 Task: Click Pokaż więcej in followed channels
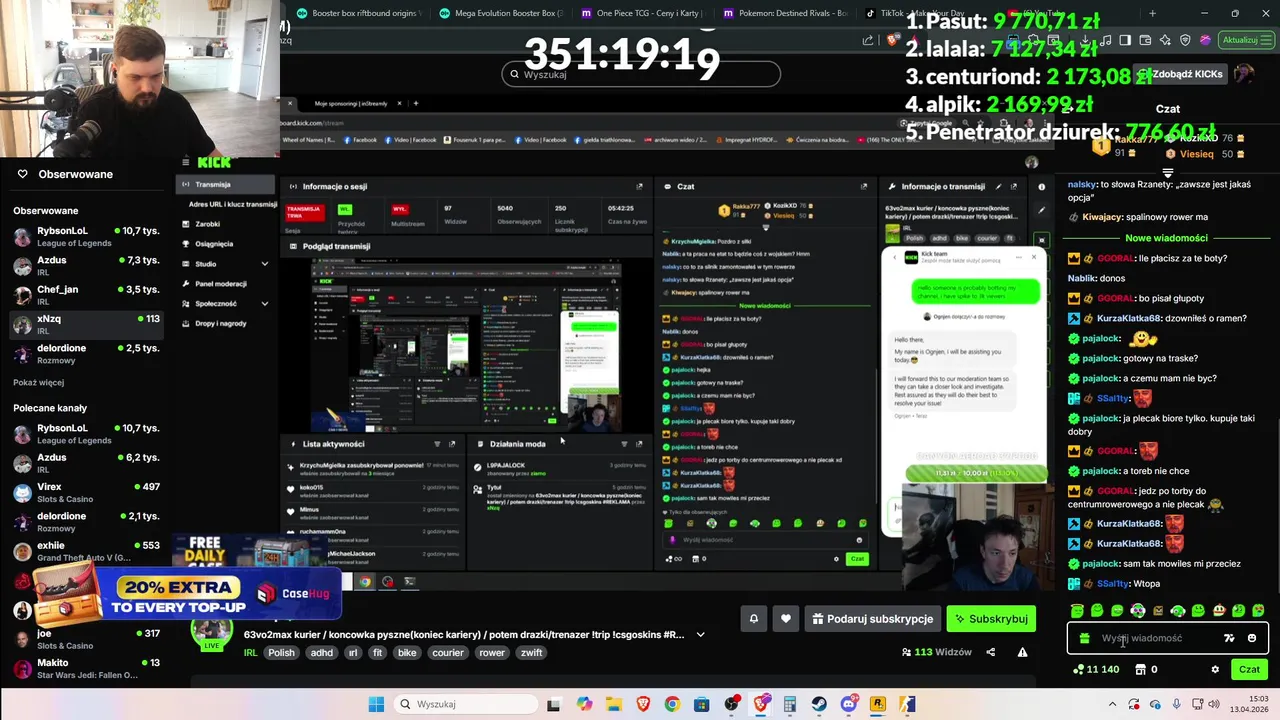(39, 382)
